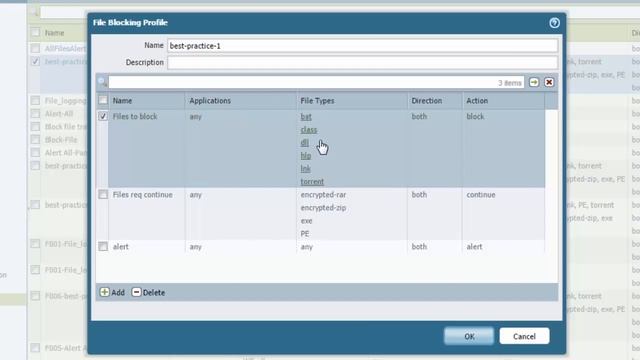Click the 'PE' file type entry
Image resolution: width=640 pixels, height=360 pixels.
pyautogui.click(x=305, y=234)
